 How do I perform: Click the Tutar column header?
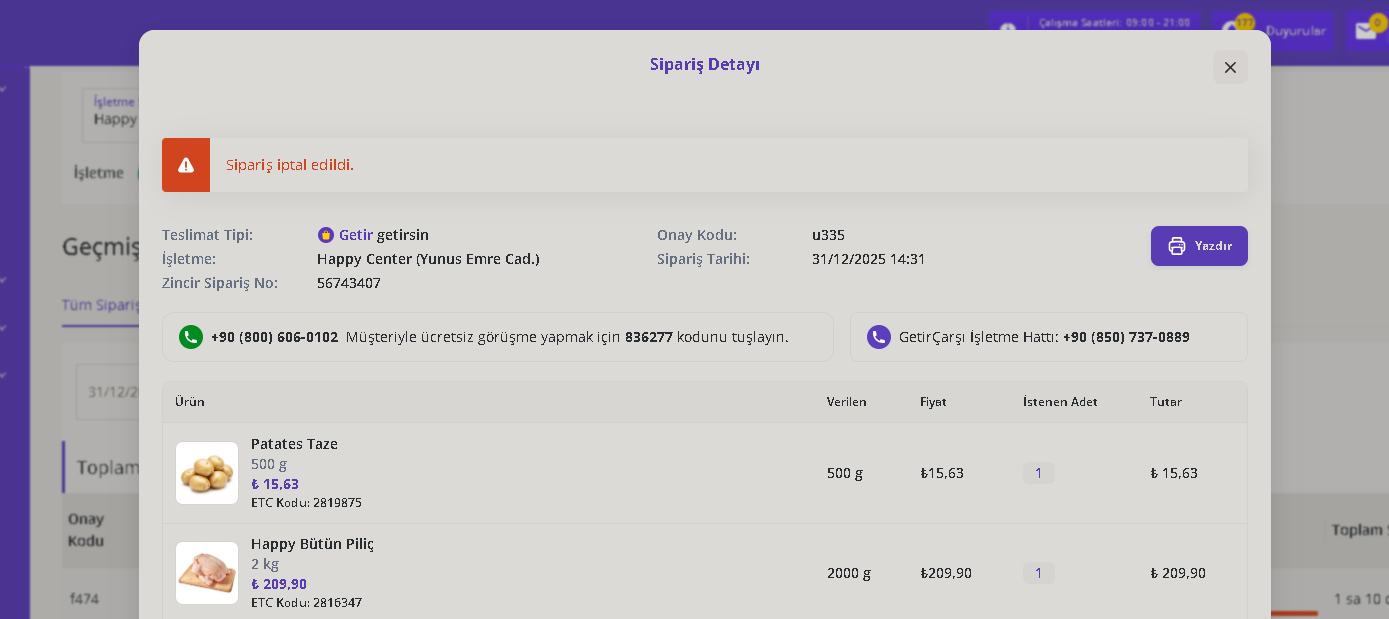click(x=1166, y=402)
